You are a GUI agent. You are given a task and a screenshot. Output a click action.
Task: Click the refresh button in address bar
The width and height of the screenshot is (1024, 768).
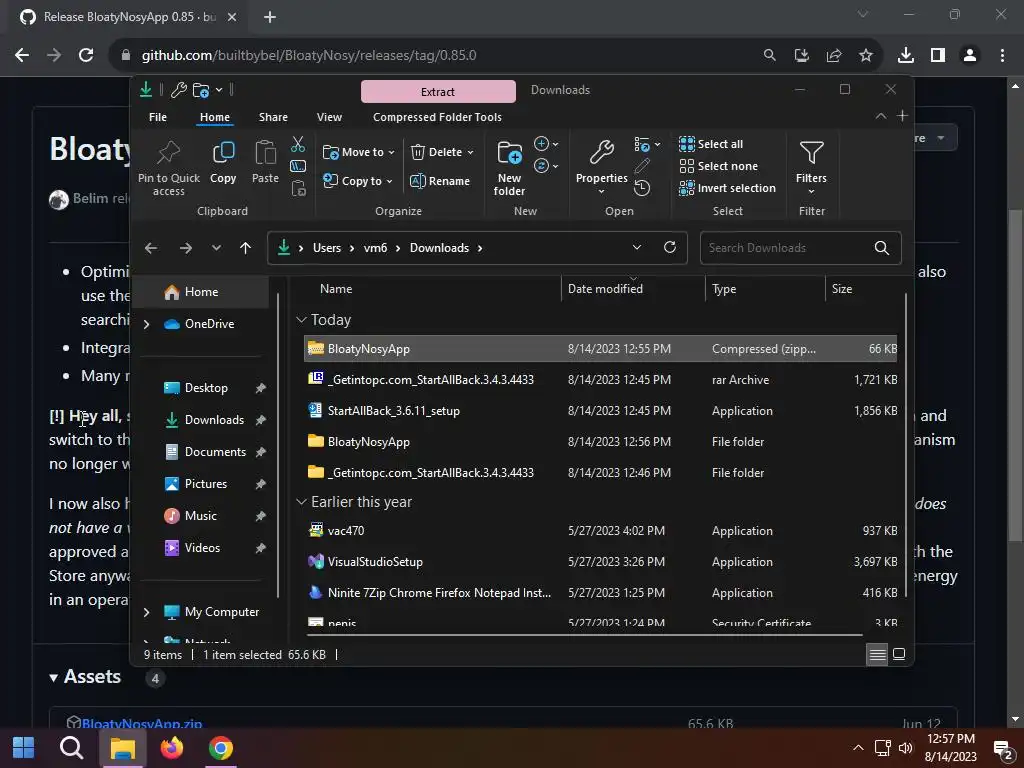[669, 248]
